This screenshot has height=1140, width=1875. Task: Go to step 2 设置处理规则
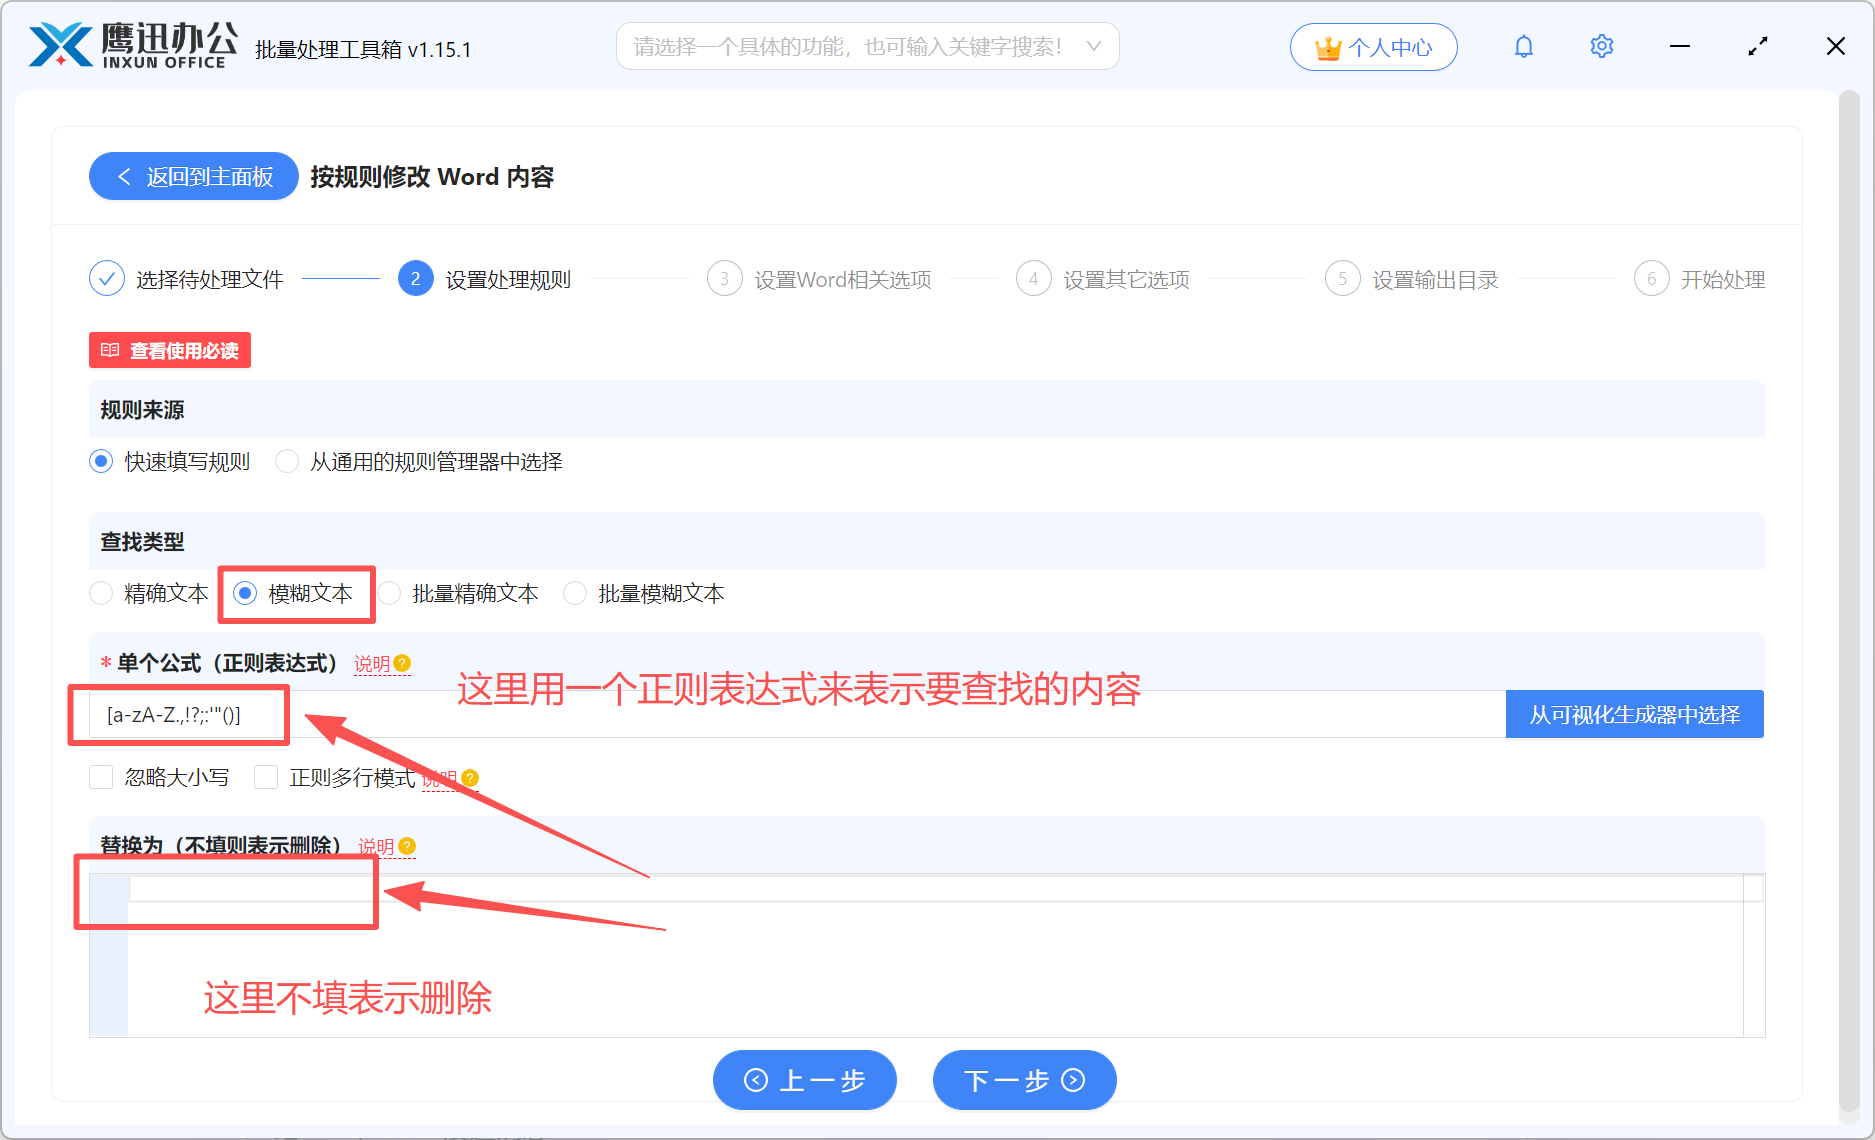click(485, 279)
